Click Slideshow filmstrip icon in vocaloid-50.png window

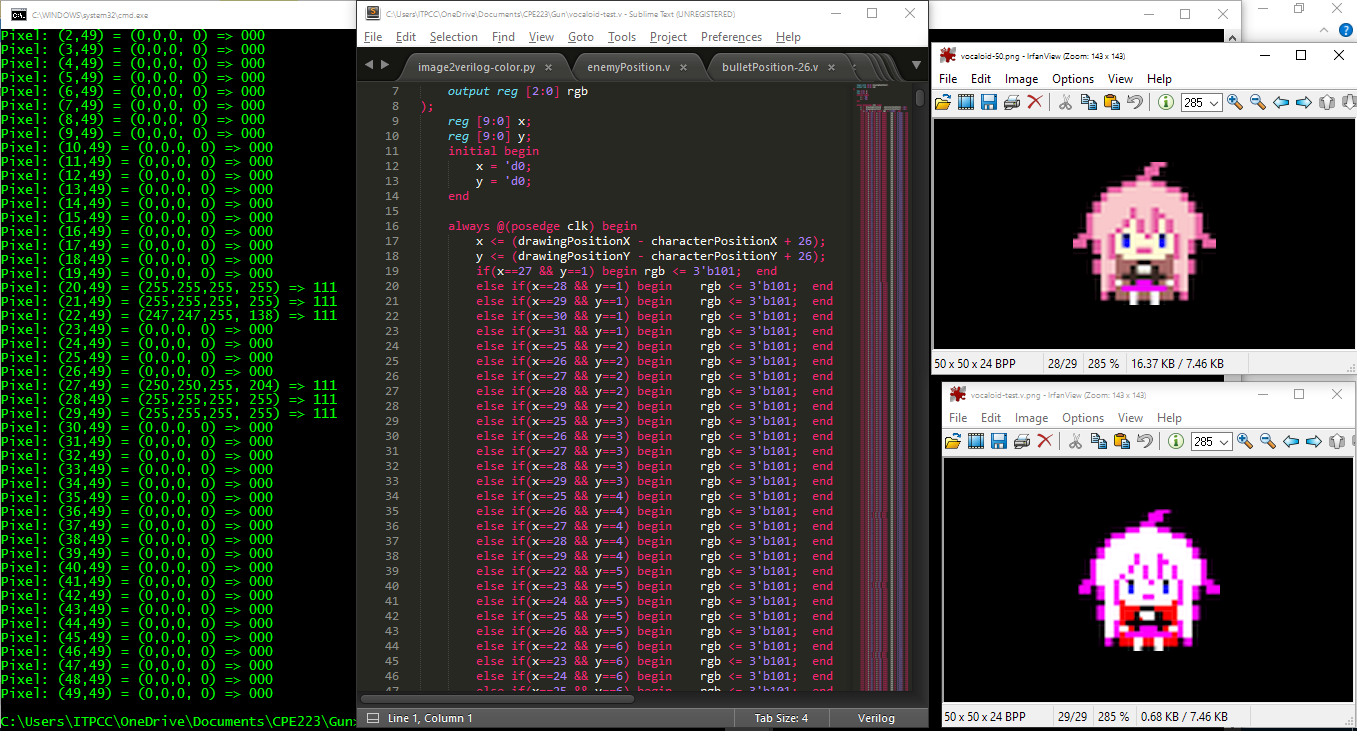pos(966,102)
